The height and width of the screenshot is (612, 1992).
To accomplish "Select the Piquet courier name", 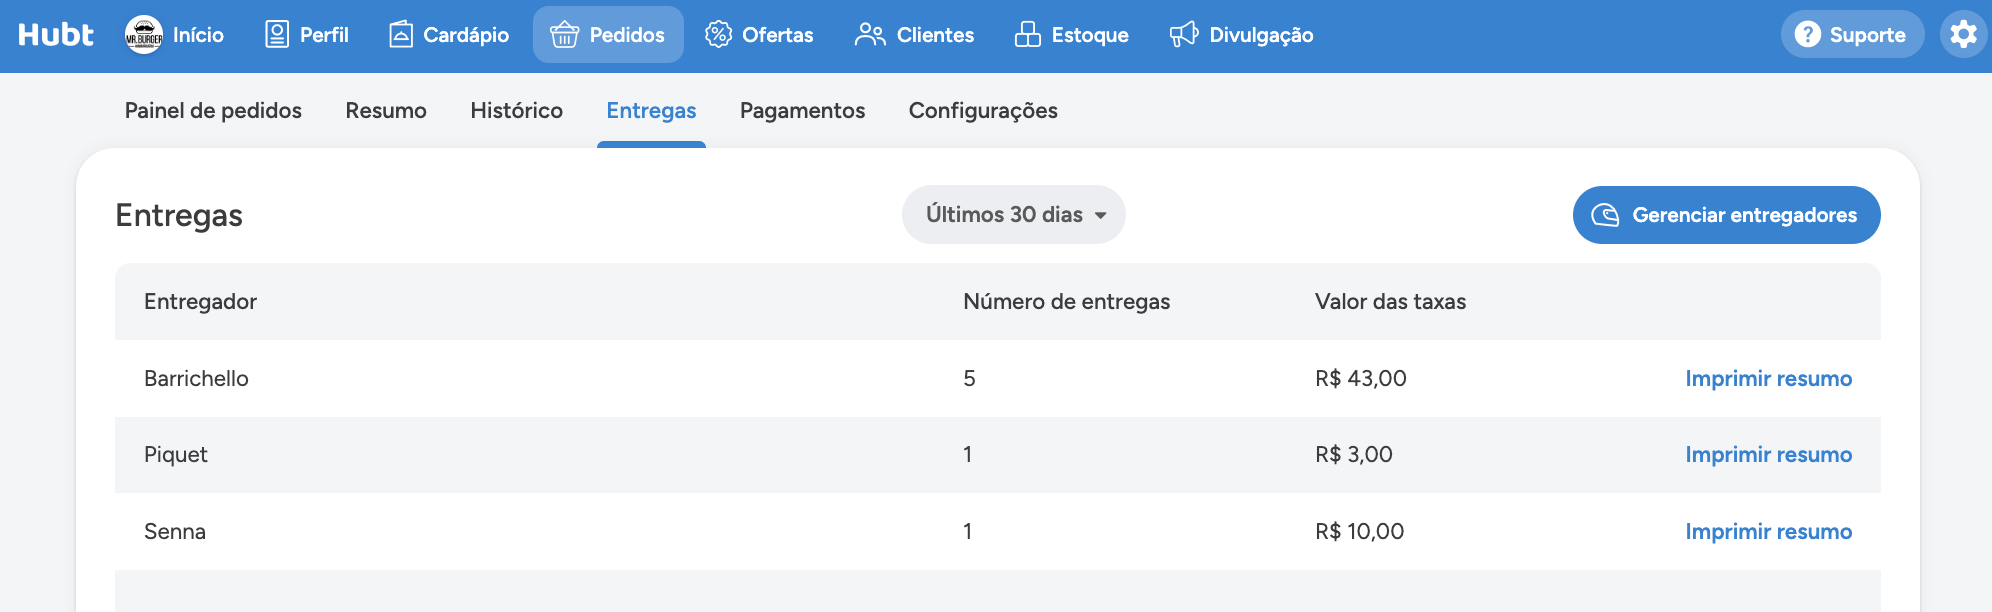I will [x=176, y=455].
